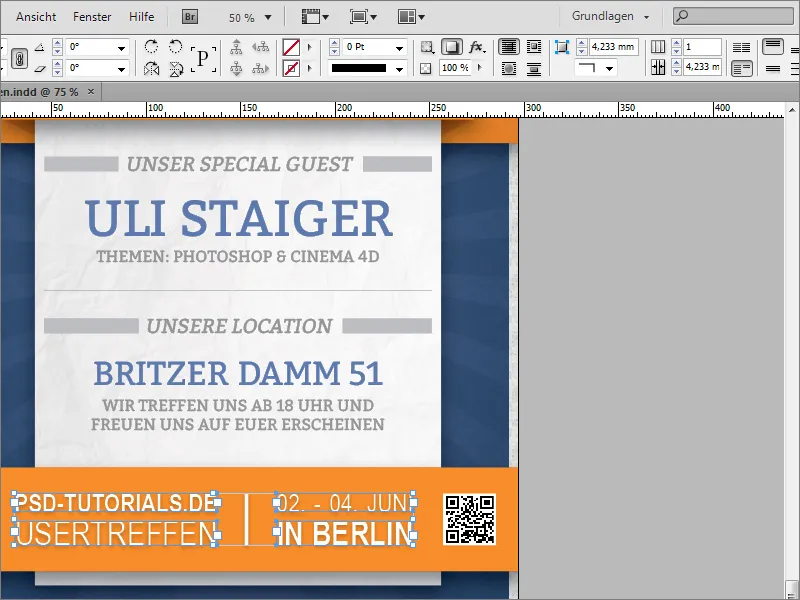Expand the opacity slider arrow
This screenshot has width=800, height=600.
tap(480, 67)
